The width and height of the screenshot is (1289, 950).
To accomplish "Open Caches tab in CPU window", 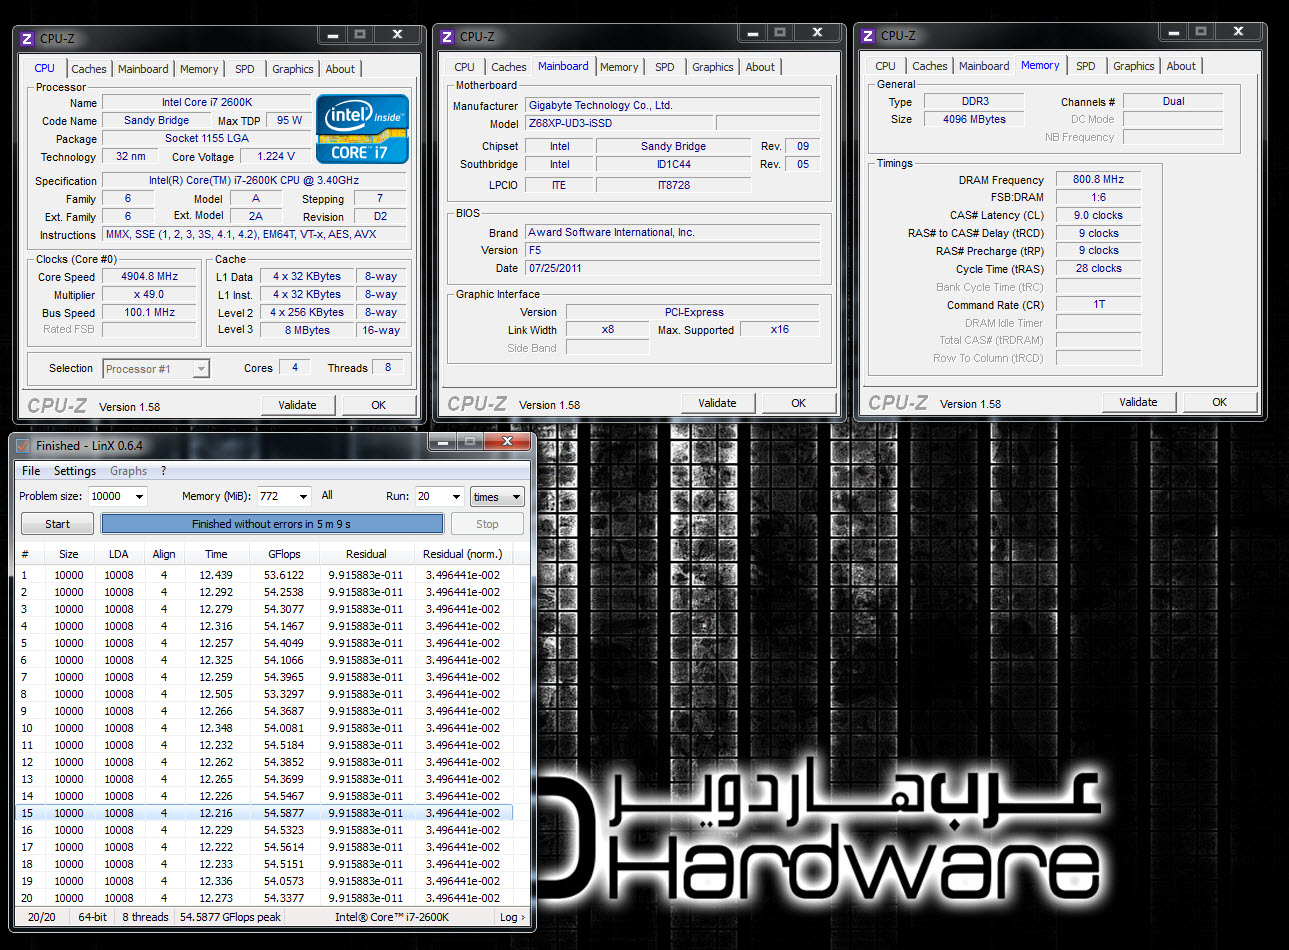I will pyautogui.click(x=88, y=69).
